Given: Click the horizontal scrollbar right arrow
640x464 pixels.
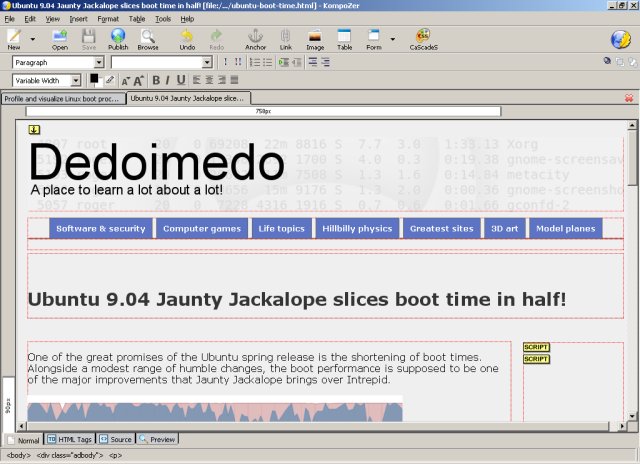Looking at the screenshot, I should click(x=622, y=426).
